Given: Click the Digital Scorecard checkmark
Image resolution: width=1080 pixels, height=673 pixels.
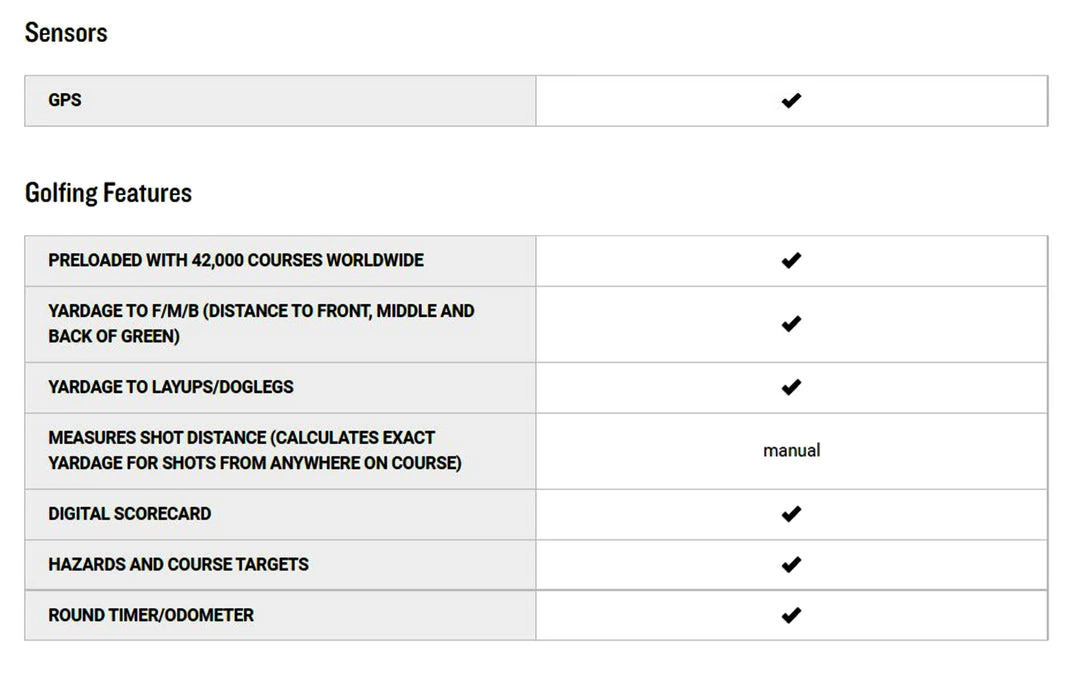Looking at the screenshot, I should (x=791, y=514).
